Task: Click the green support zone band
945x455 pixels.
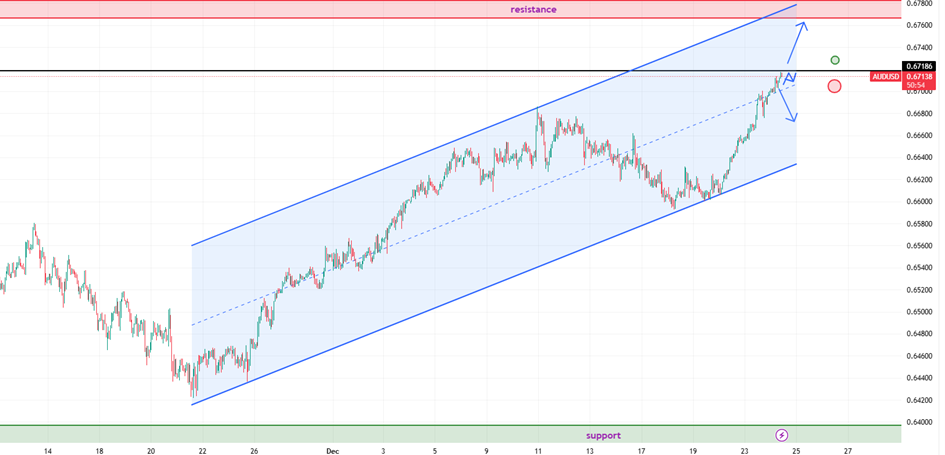Action: [300, 435]
